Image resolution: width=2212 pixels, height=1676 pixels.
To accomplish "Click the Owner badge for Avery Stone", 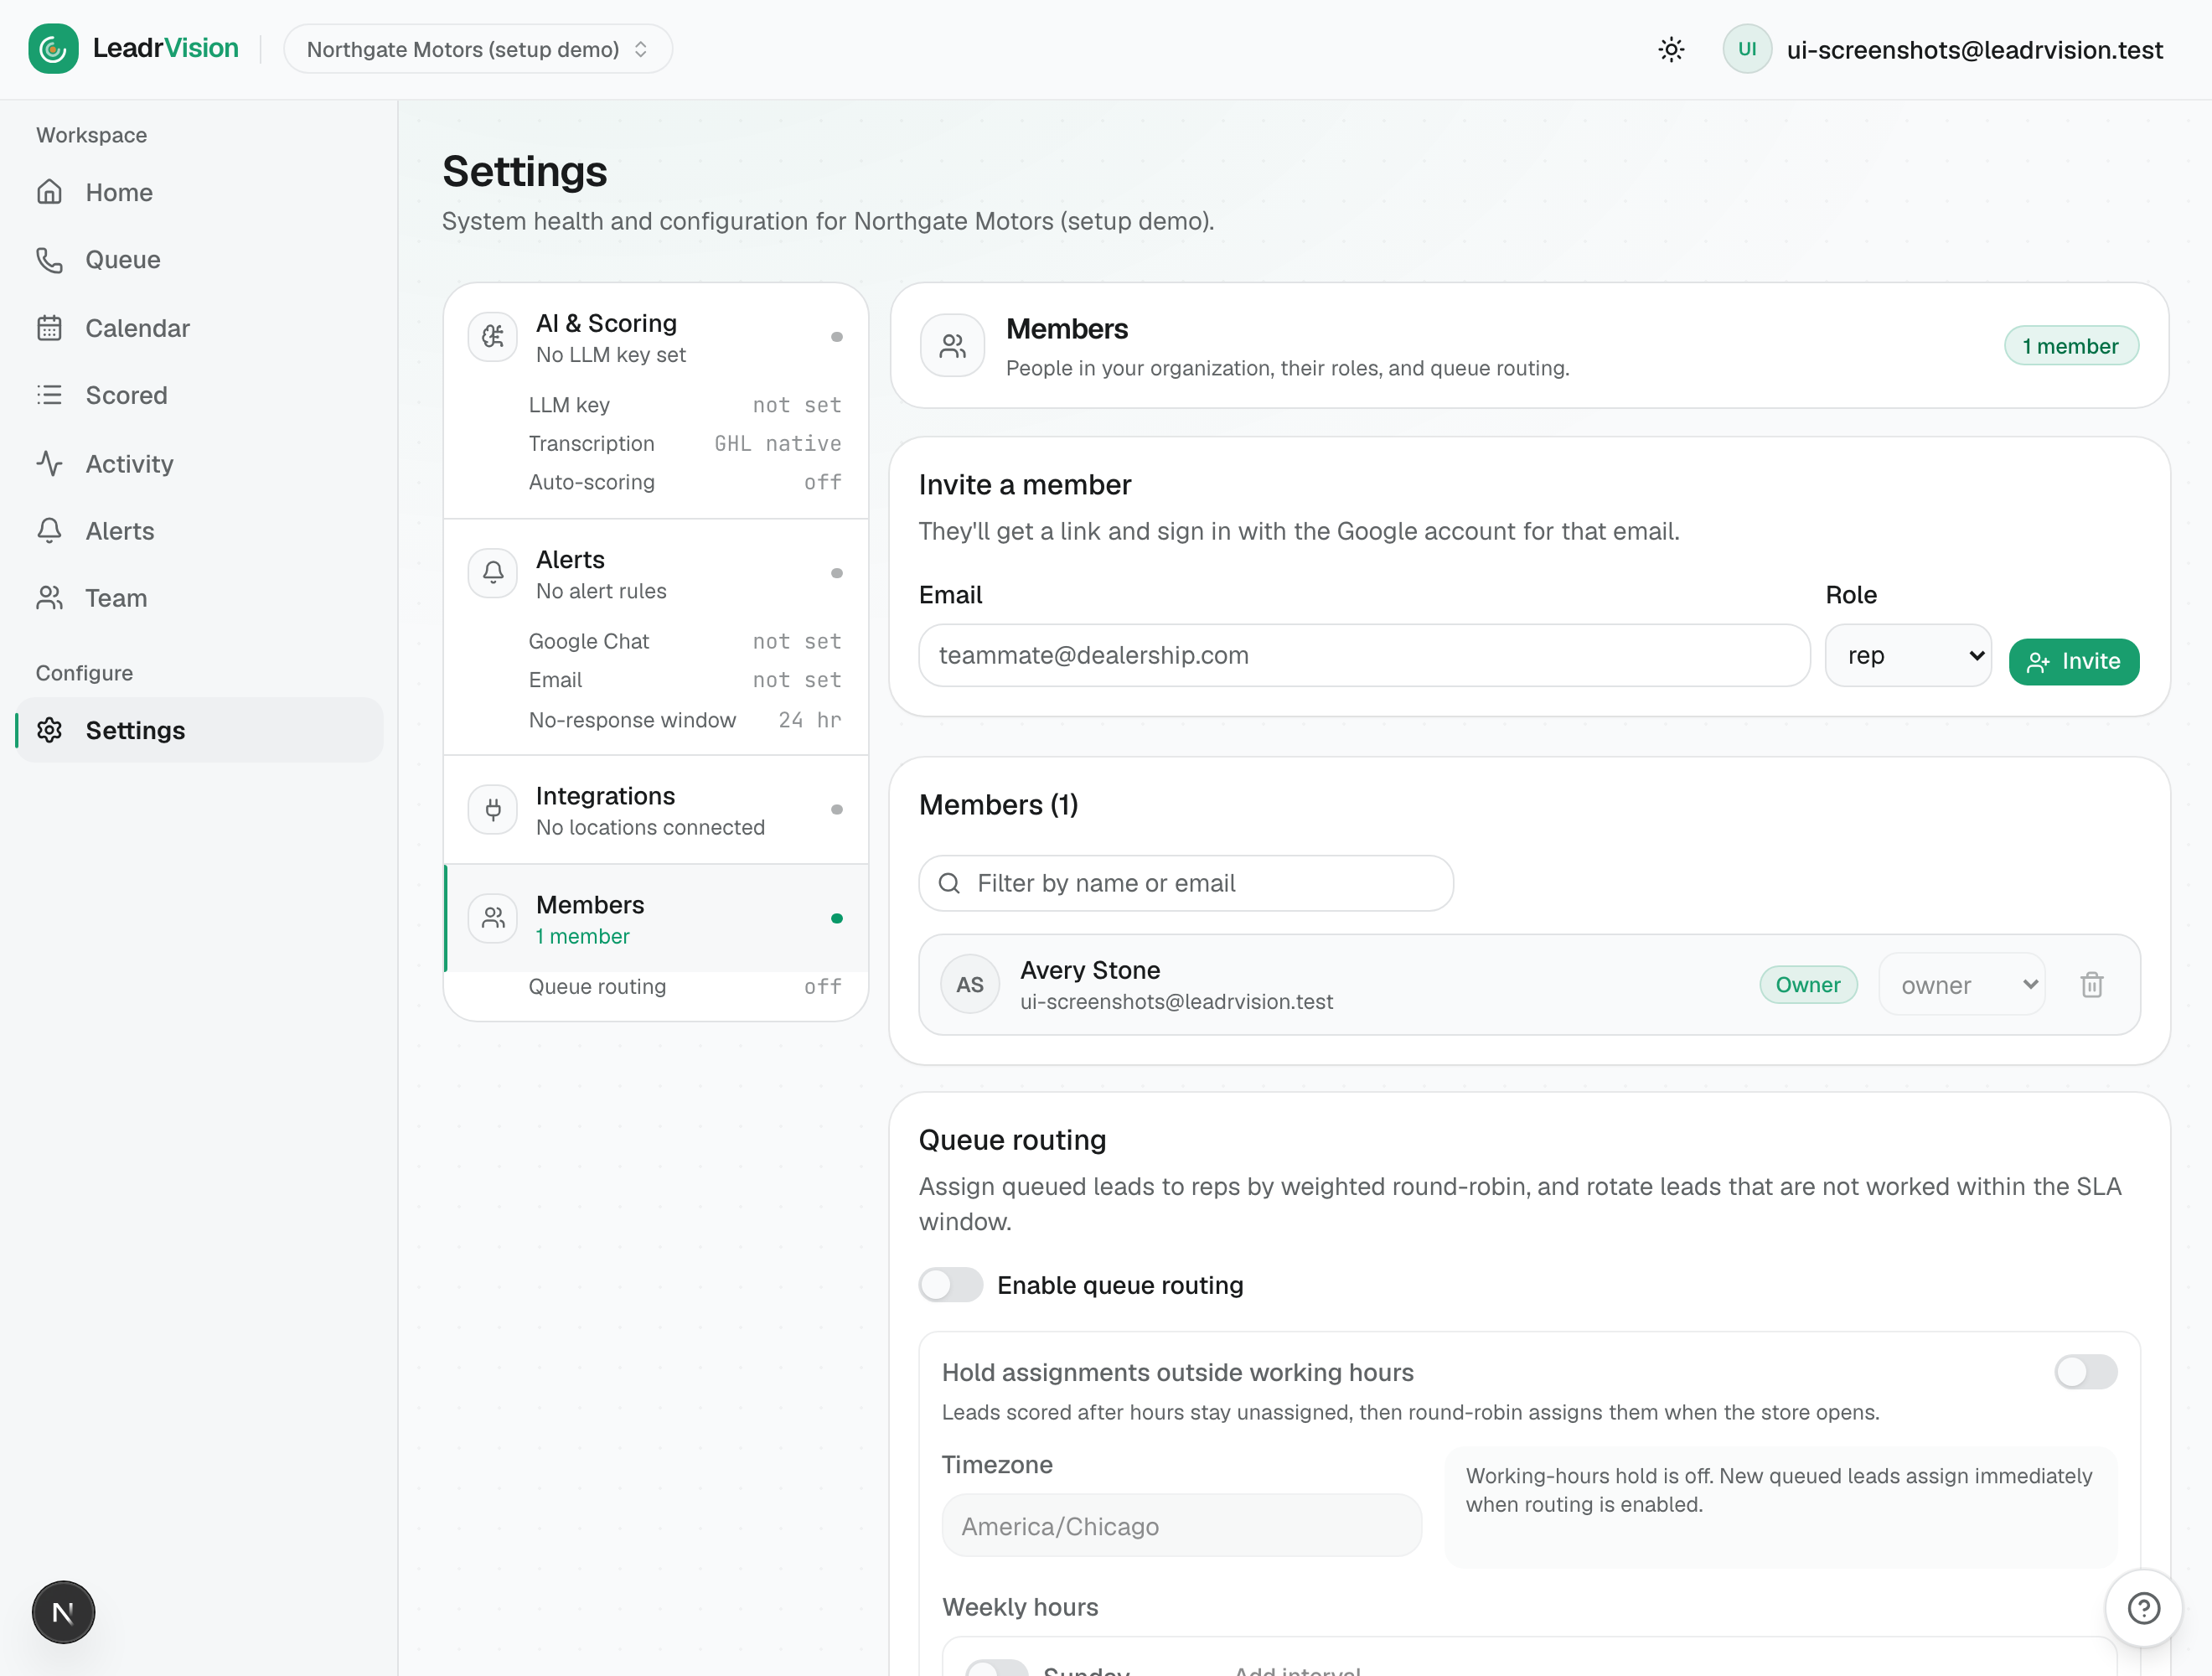I will pyautogui.click(x=1807, y=985).
